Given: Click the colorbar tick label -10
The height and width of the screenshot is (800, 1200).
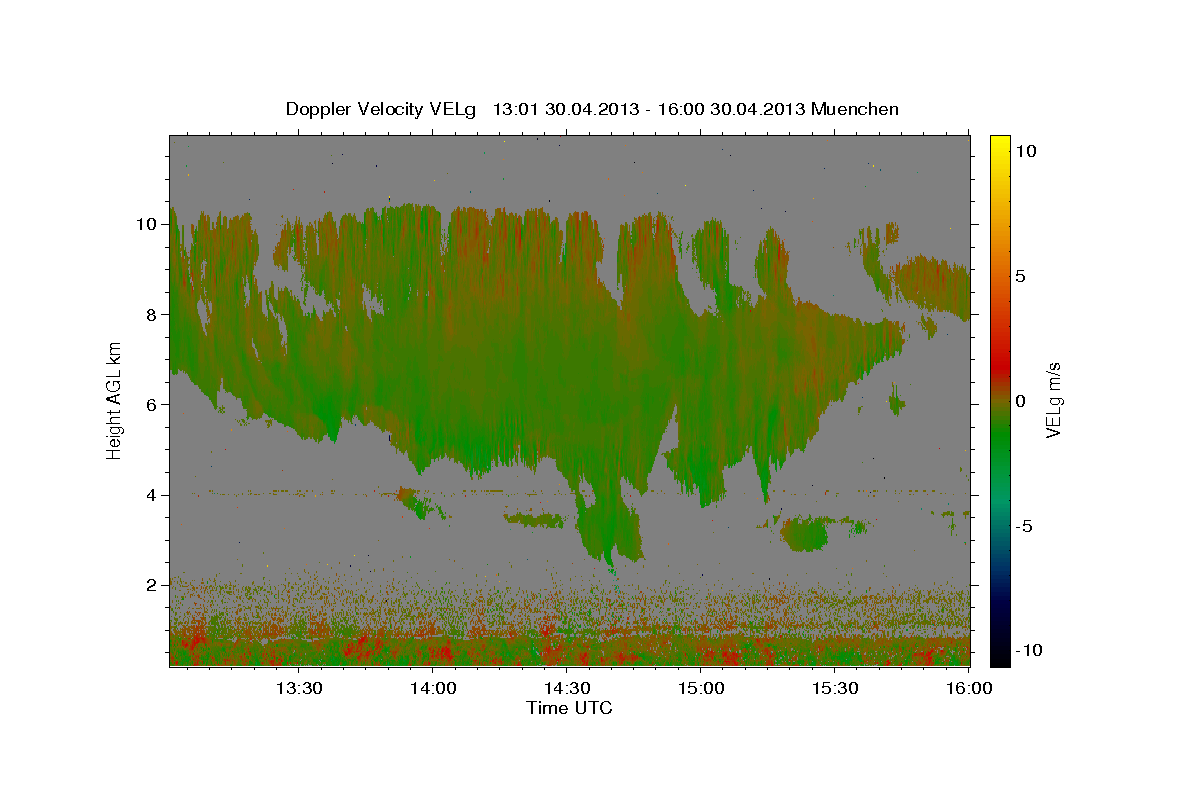Looking at the screenshot, I should (x=1028, y=651).
